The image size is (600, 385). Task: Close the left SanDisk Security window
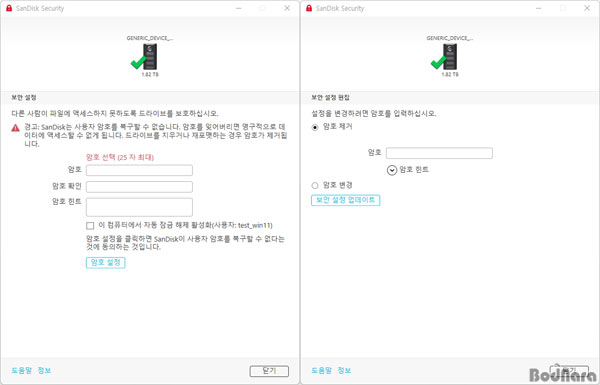pyautogui.click(x=287, y=8)
